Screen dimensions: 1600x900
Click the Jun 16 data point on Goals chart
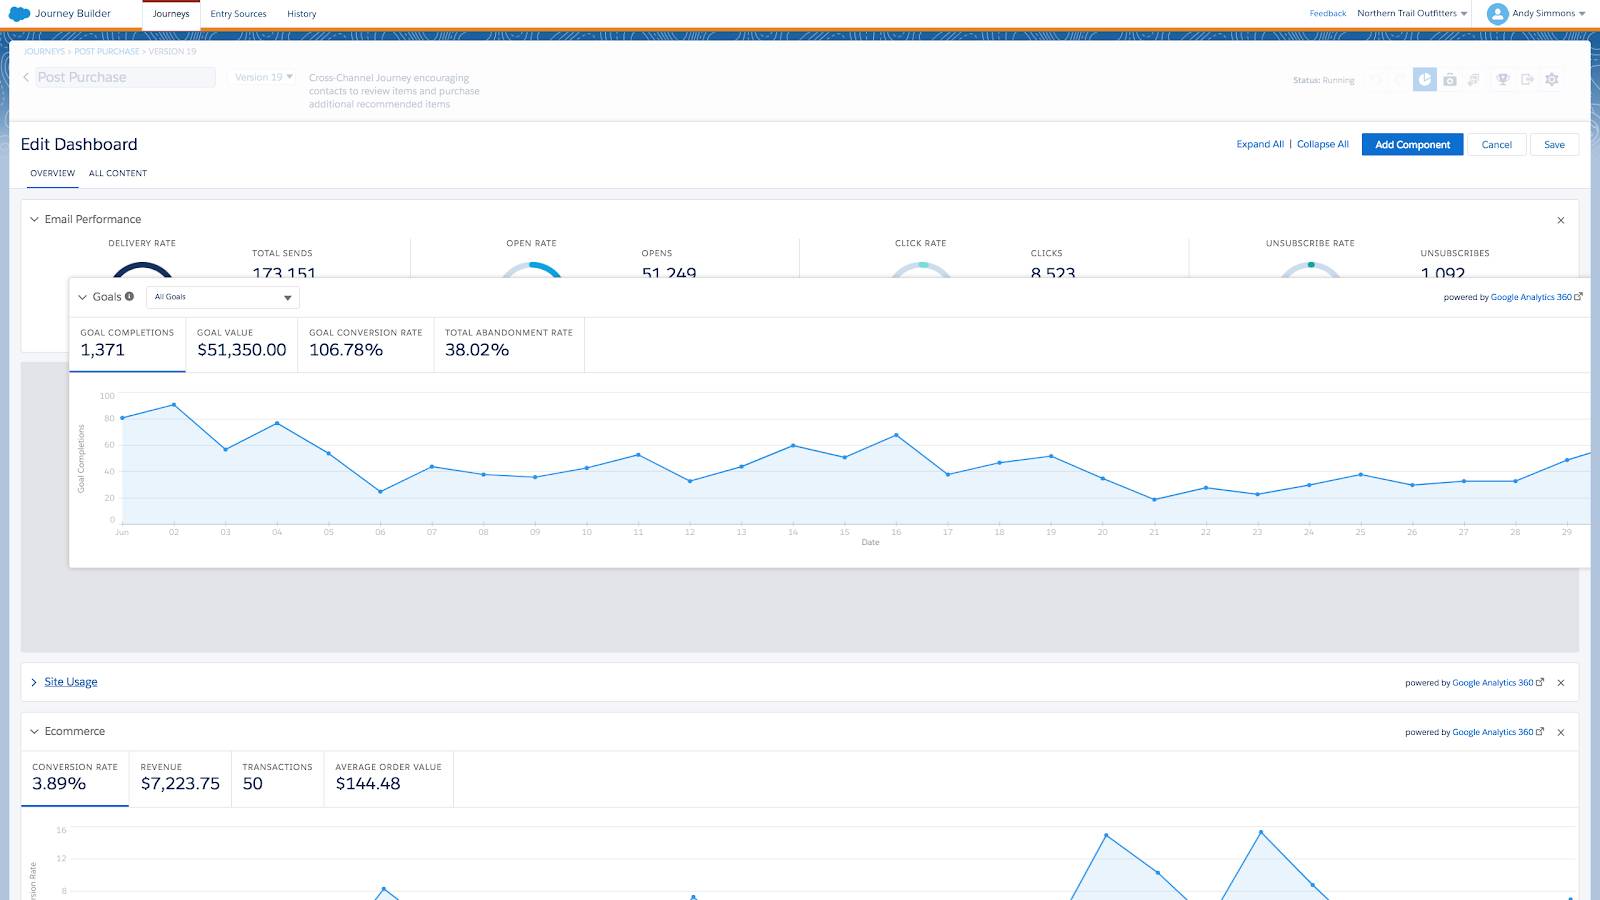[896, 435]
